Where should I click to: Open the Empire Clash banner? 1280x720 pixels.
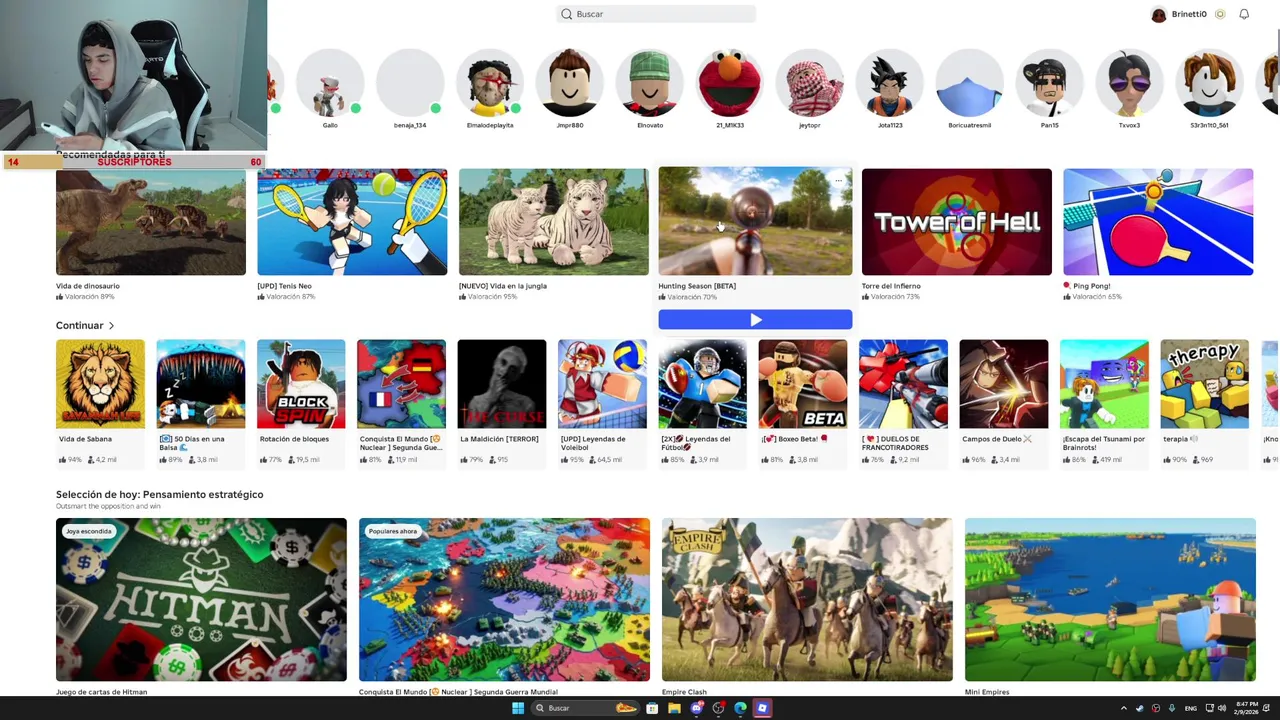coord(807,600)
